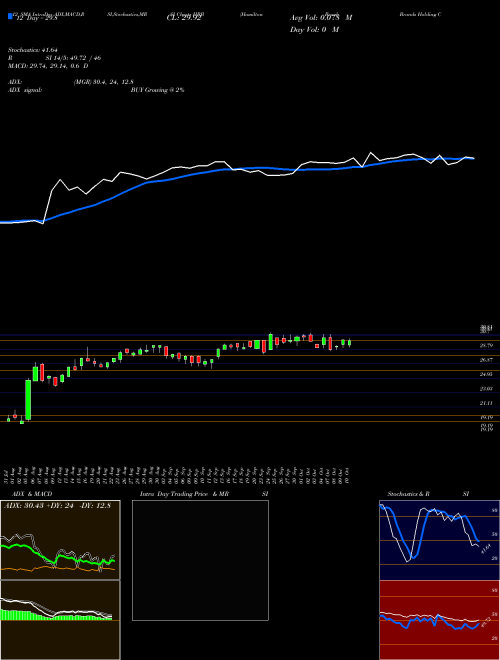Click the last green candlestick on the right
This screenshot has height=660, width=500.
pyautogui.click(x=349, y=343)
